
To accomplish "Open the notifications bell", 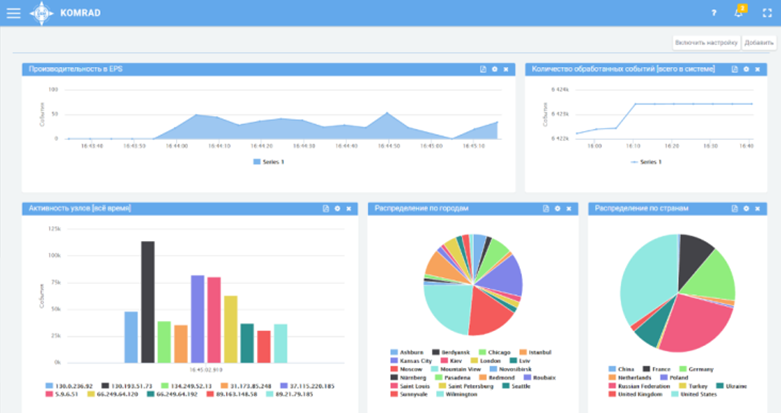I will [x=739, y=13].
